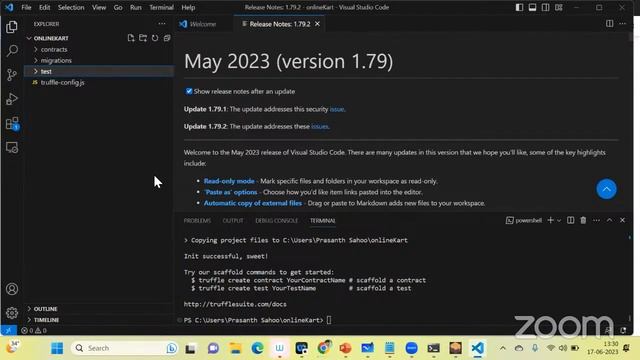640x360 pixels.
Task: Split the terminal panel
Action: (x=571, y=220)
